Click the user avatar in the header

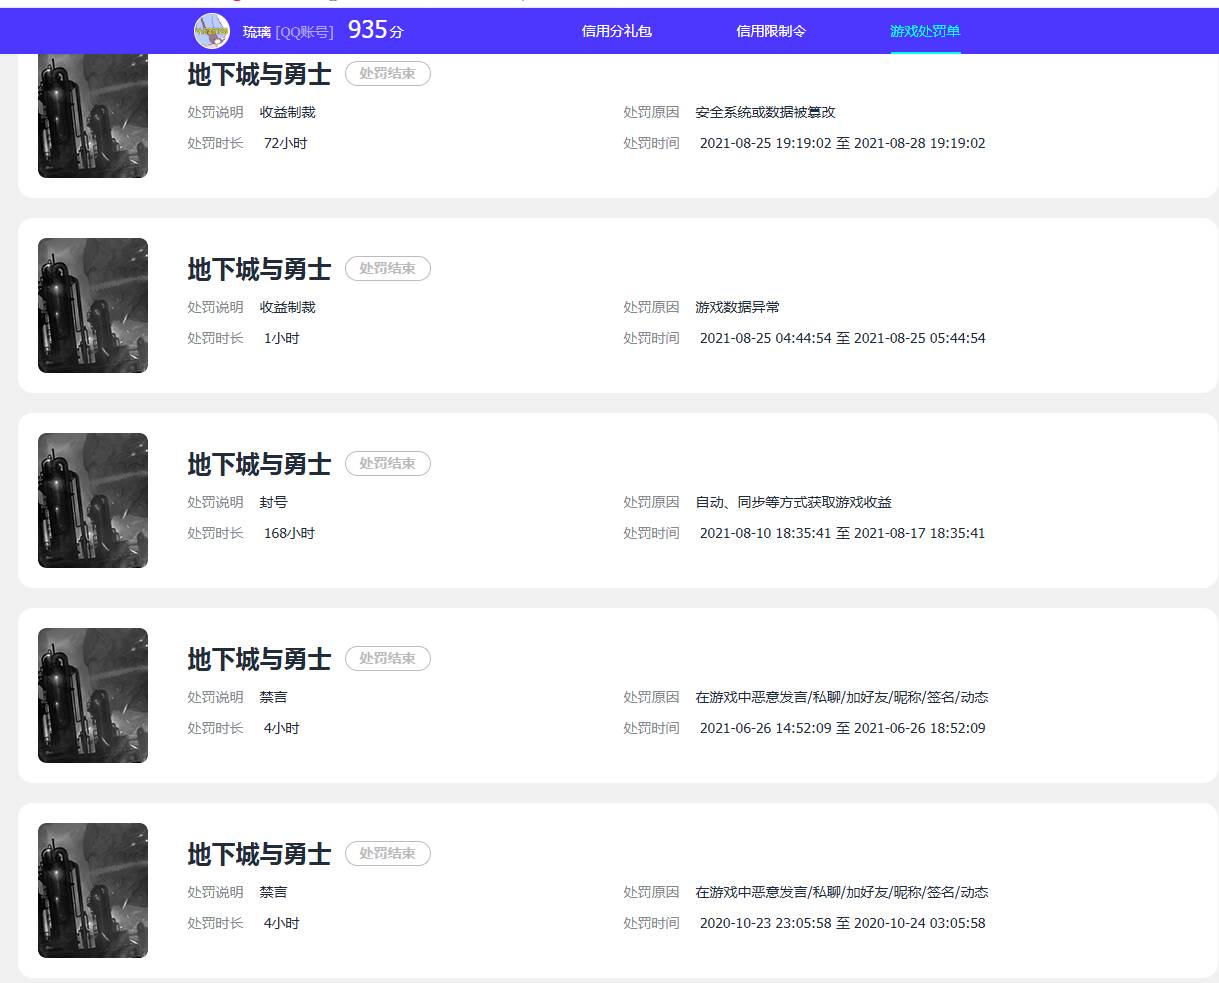(x=211, y=31)
